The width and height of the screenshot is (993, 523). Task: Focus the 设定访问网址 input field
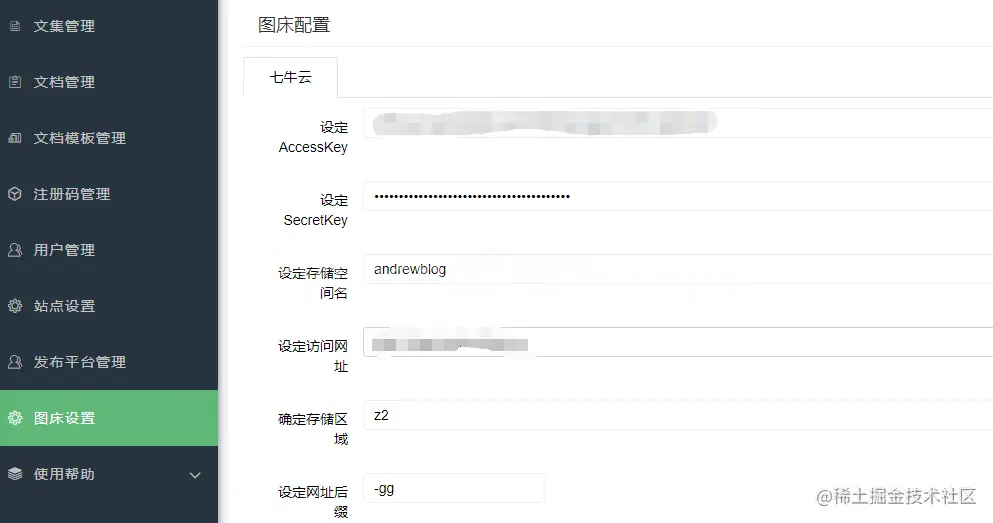click(x=678, y=343)
